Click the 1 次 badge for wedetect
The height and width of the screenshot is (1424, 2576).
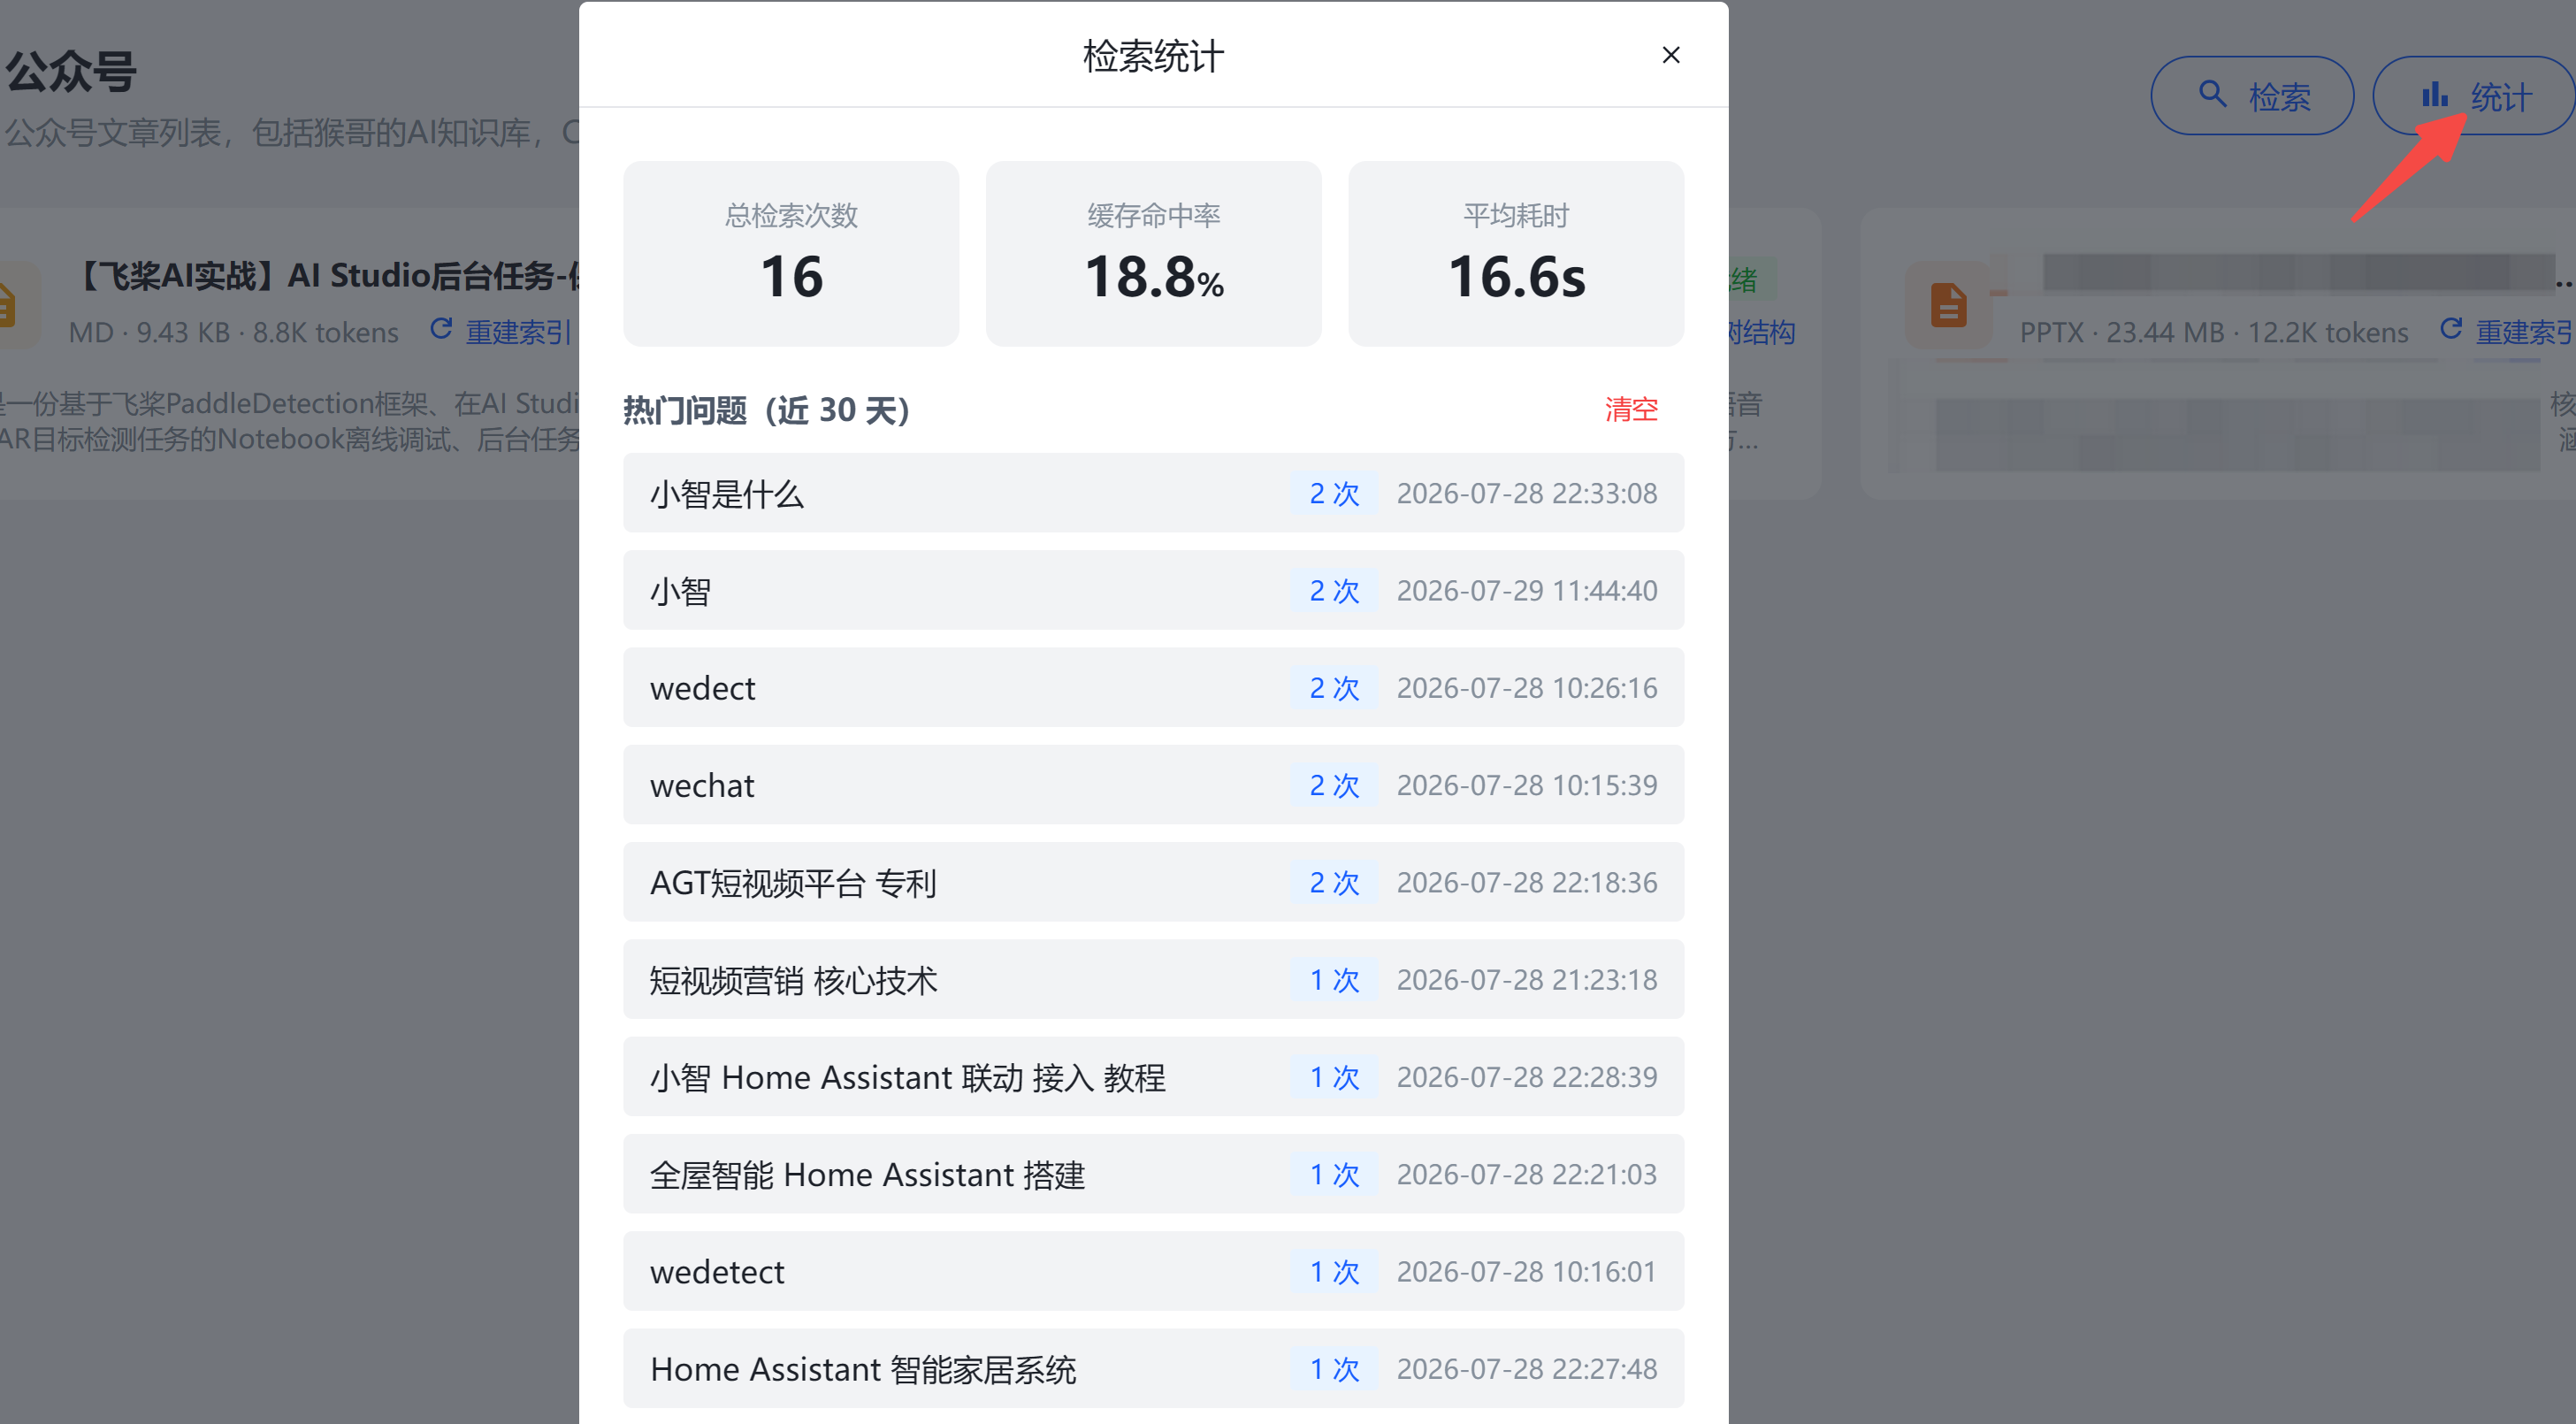pyautogui.click(x=1334, y=1271)
